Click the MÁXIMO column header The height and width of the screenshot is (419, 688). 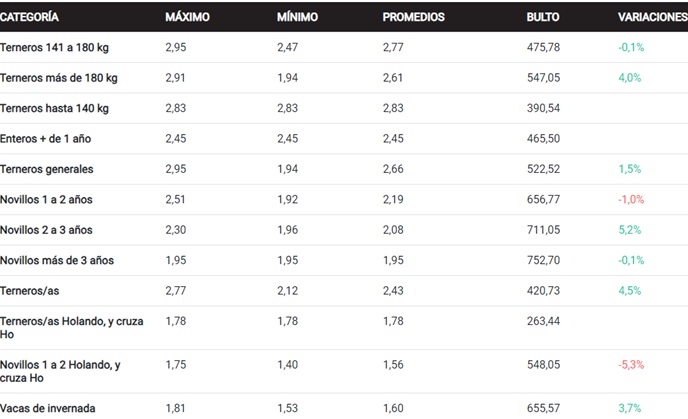coord(187,17)
